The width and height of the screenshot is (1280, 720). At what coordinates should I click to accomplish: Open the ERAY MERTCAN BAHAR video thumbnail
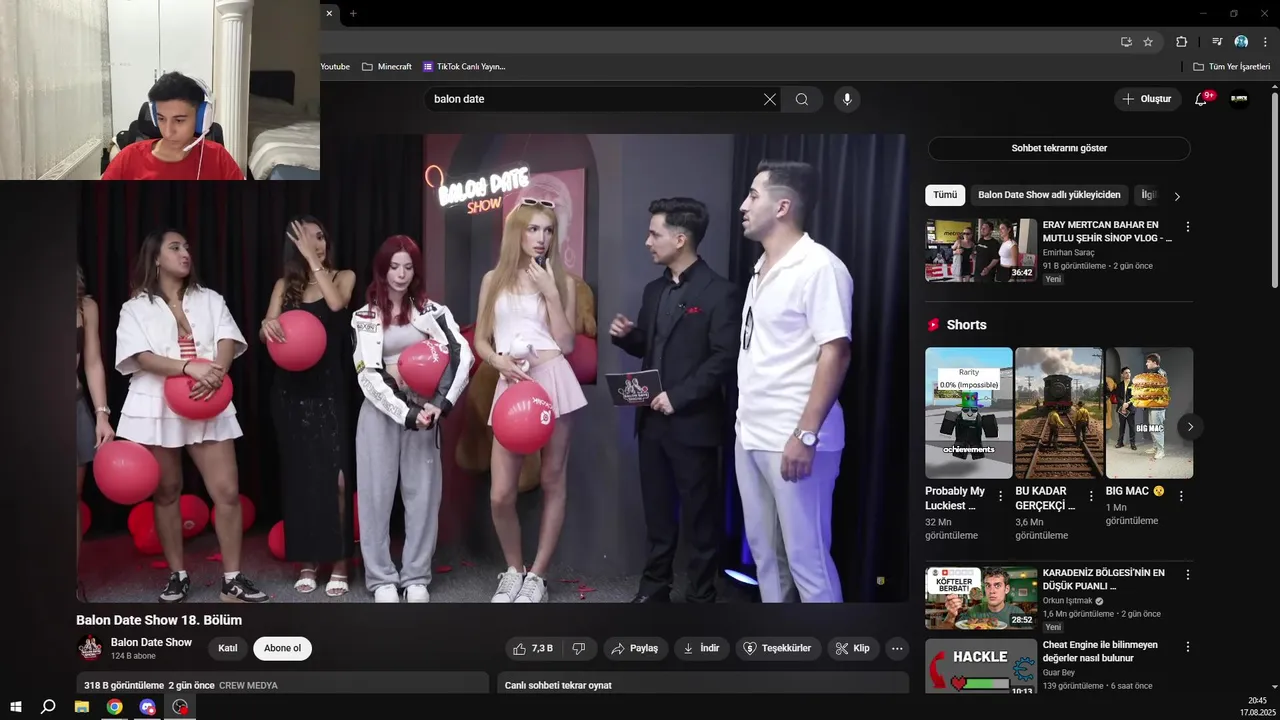click(981, 250)
